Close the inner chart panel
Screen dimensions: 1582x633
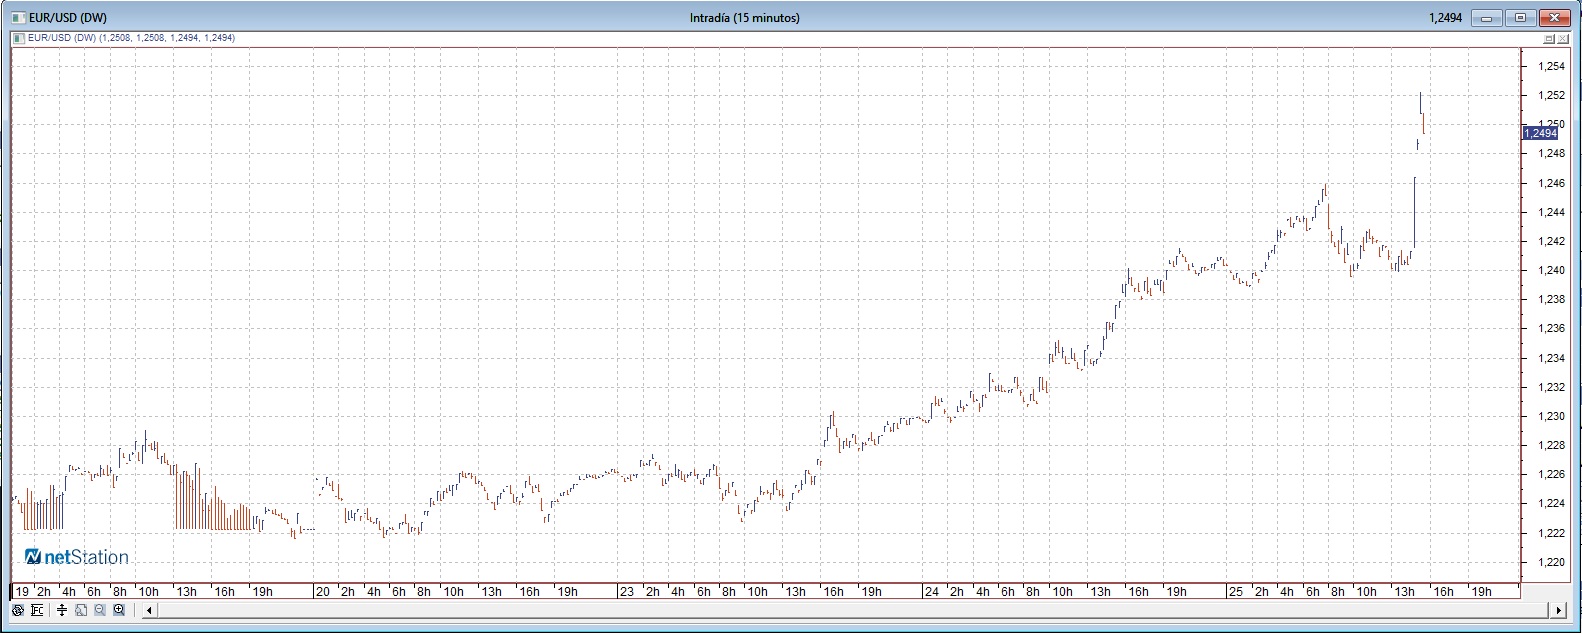pyautogui.click(x=1563, y=38)
